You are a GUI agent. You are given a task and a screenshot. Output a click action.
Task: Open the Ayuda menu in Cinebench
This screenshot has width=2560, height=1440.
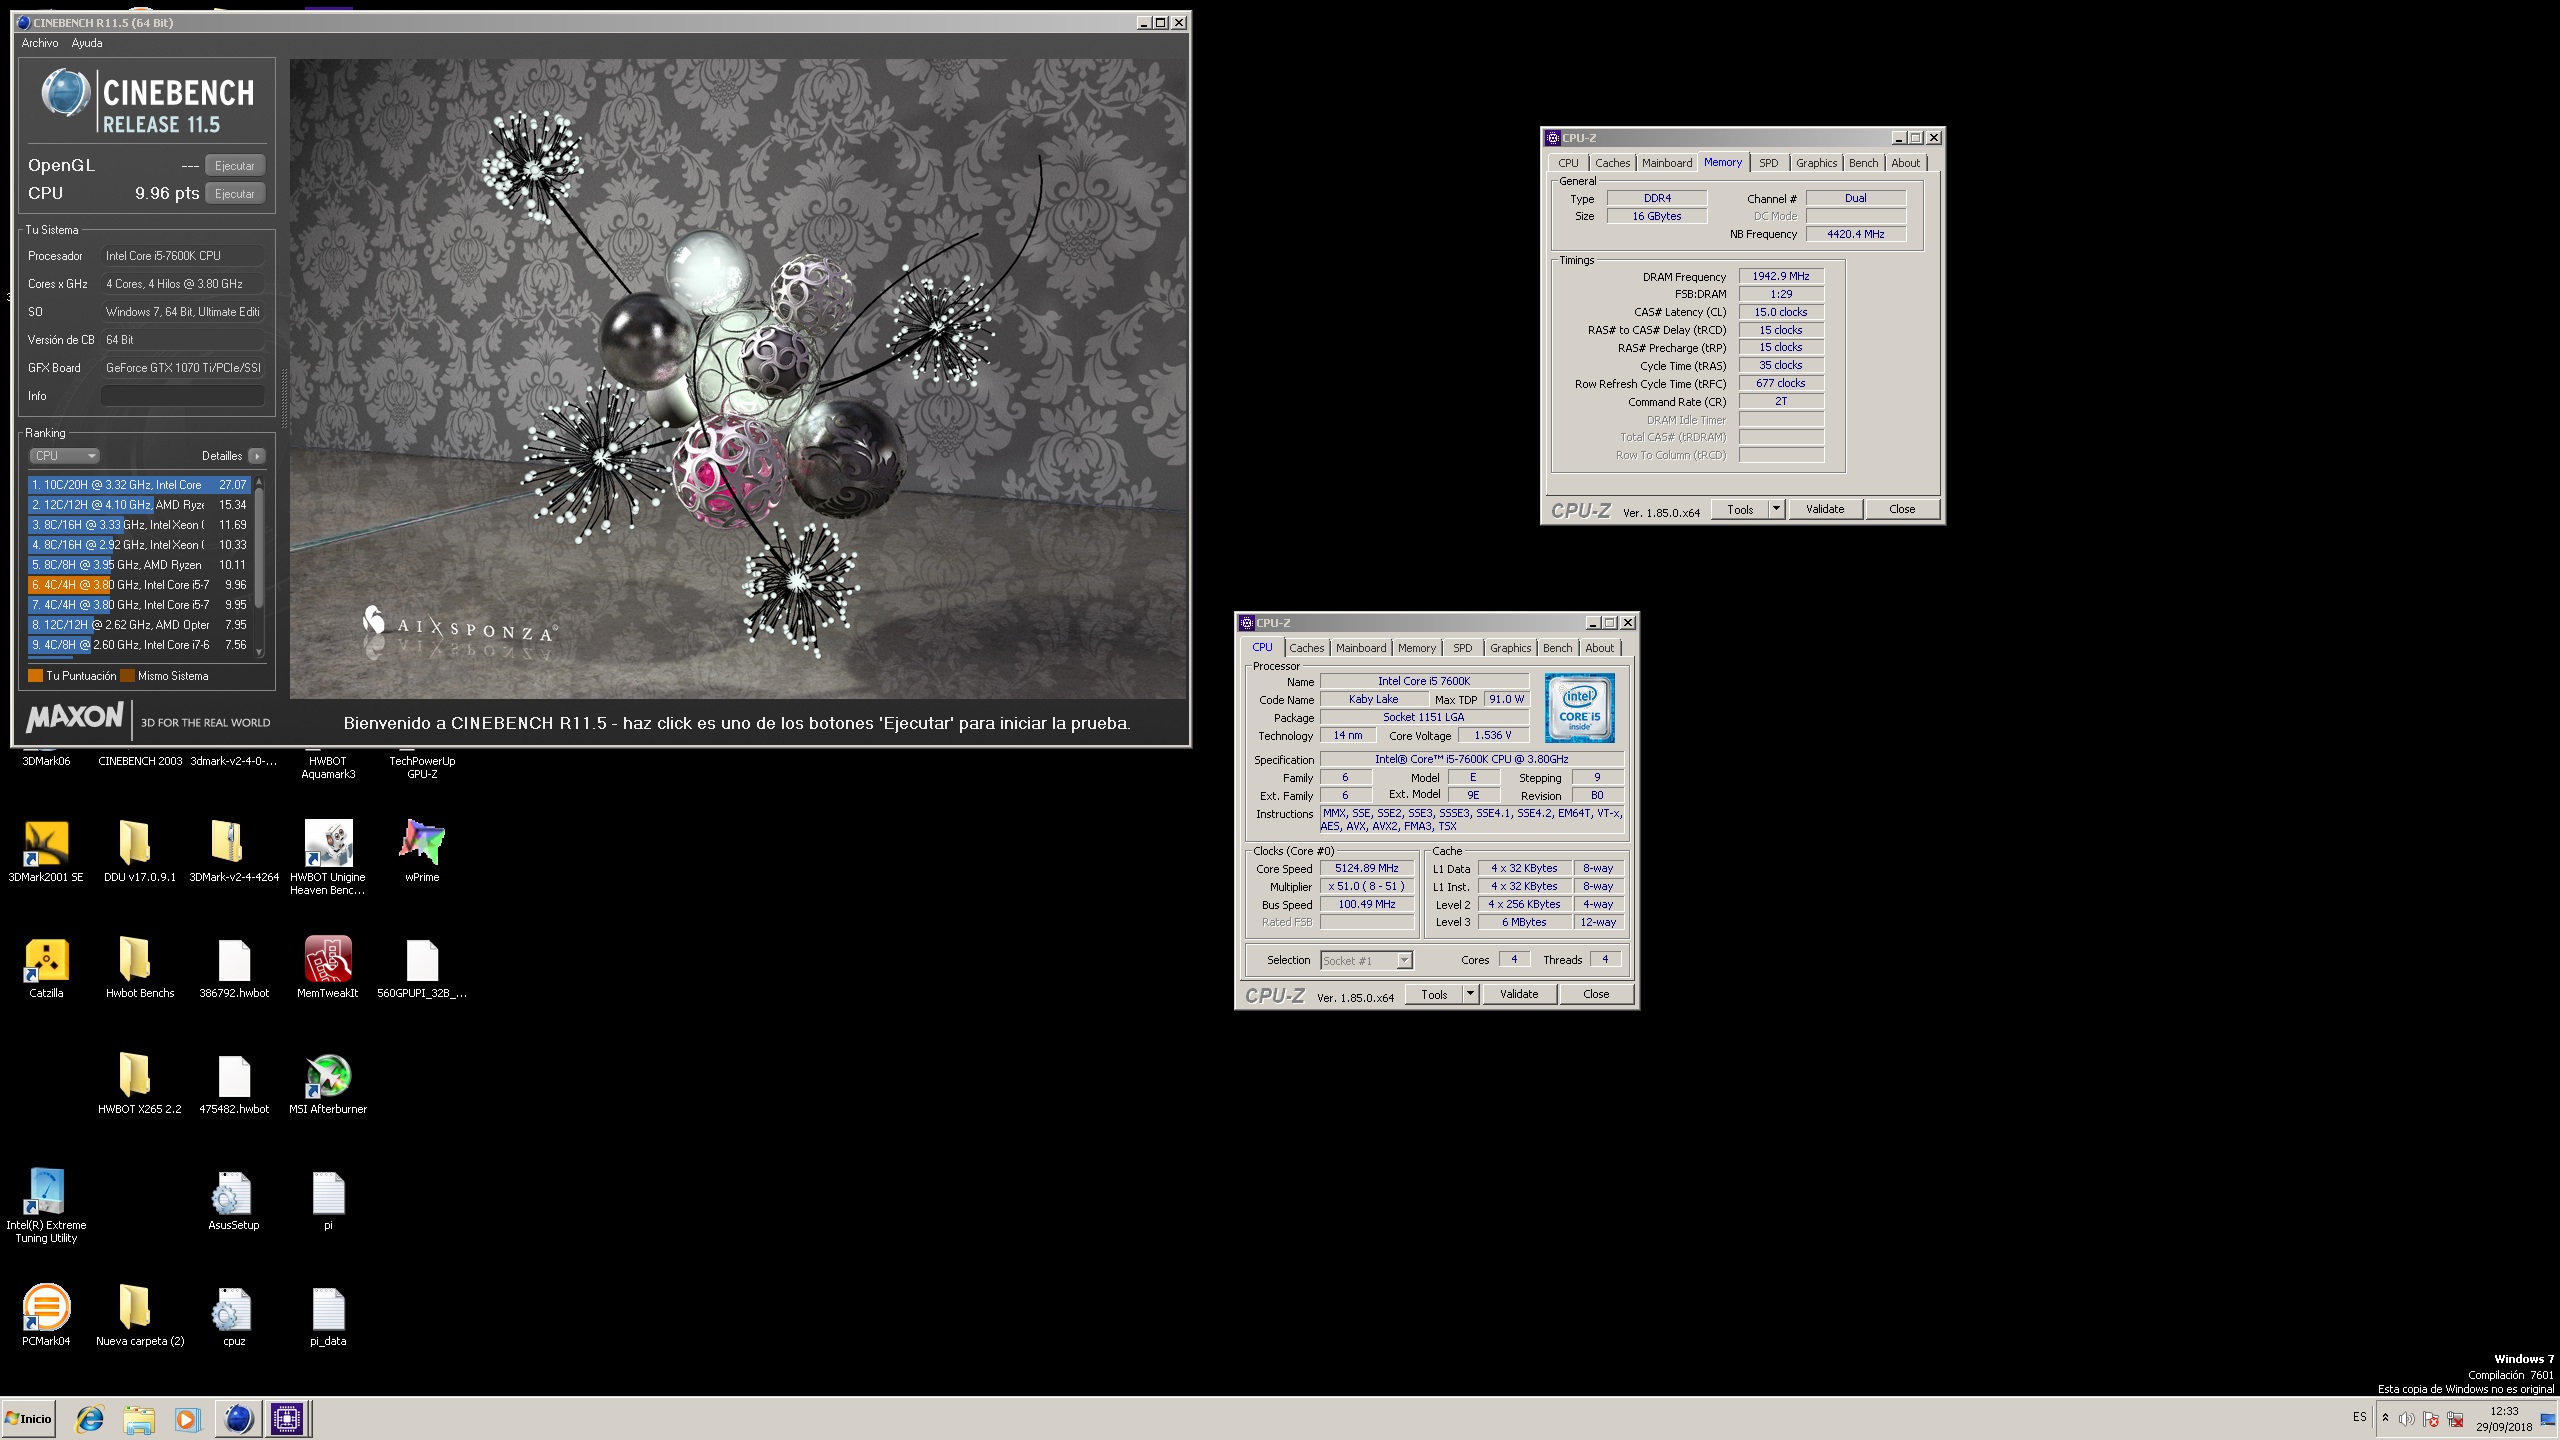pyautogui.click(x=87, y=43)
